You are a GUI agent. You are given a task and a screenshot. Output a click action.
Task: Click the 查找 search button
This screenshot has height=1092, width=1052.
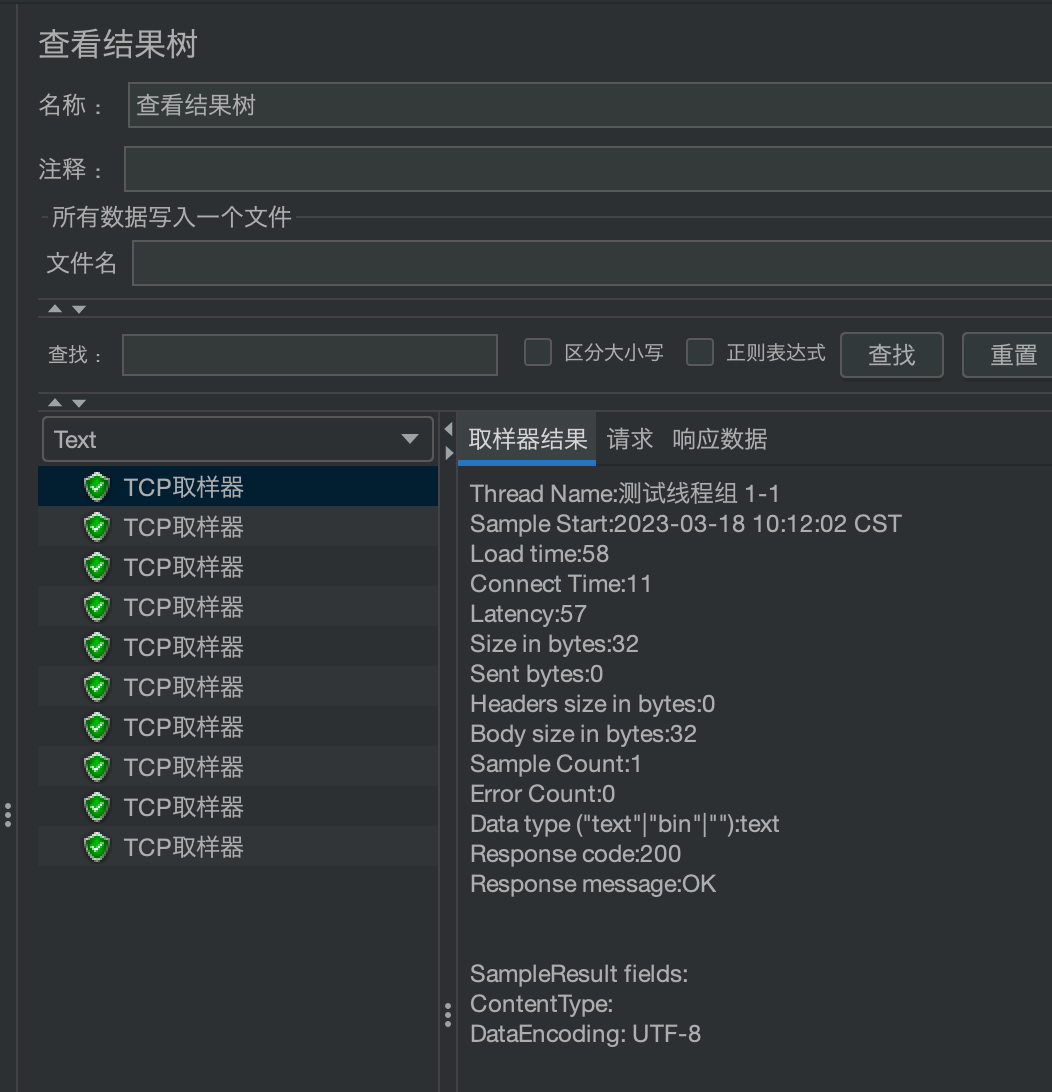(891, 354)
